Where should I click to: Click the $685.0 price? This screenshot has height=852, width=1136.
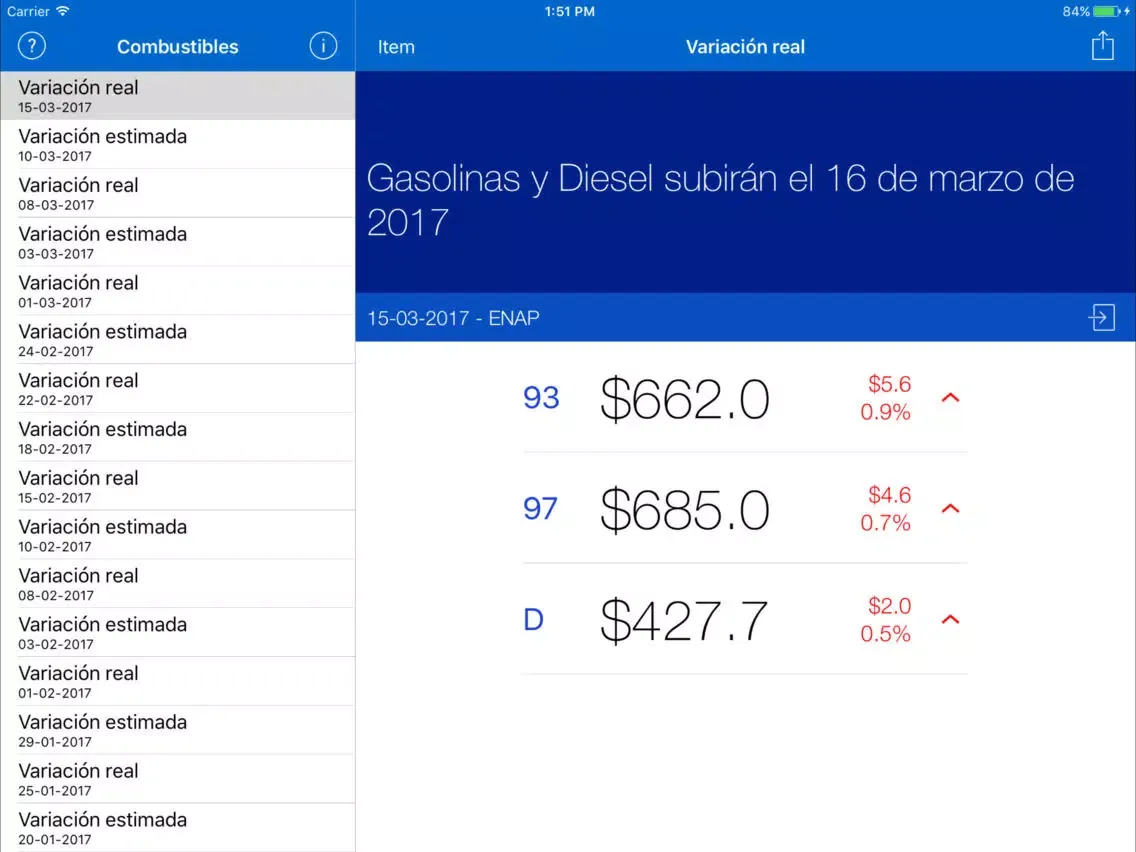coord(685,510)
